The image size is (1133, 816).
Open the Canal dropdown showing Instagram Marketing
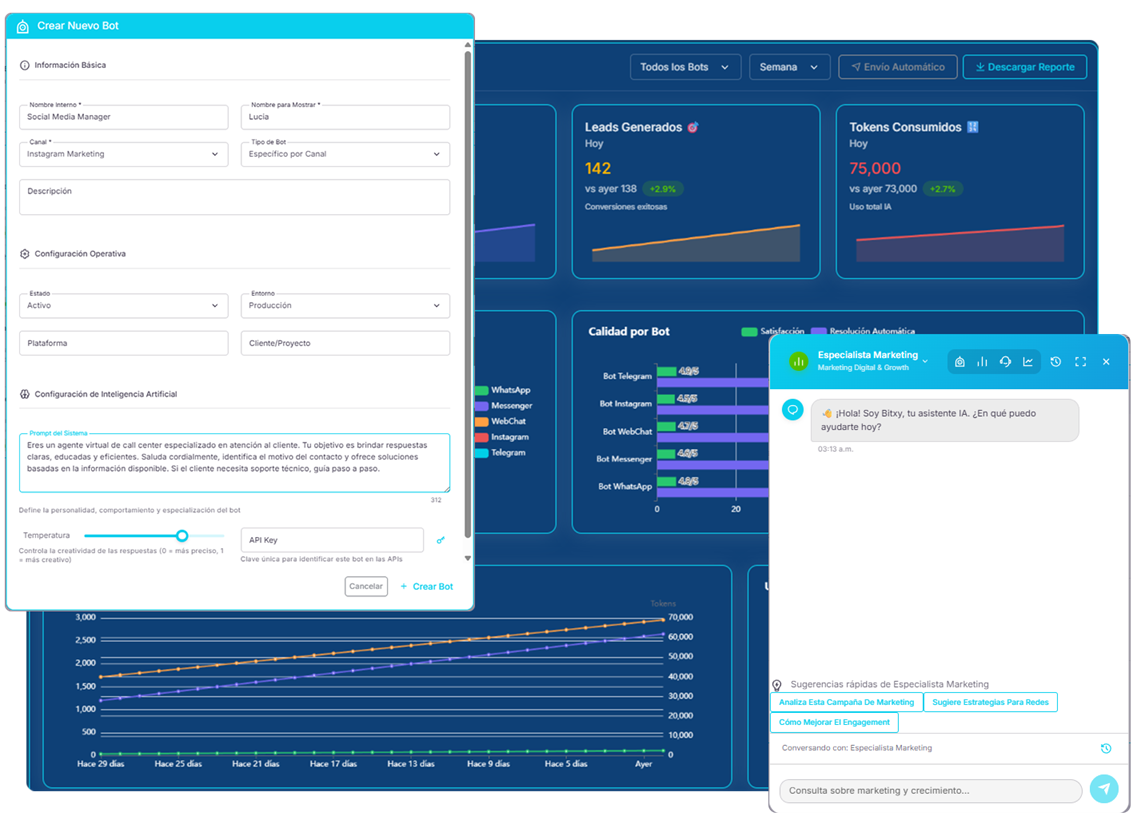[x=124, y=154]
